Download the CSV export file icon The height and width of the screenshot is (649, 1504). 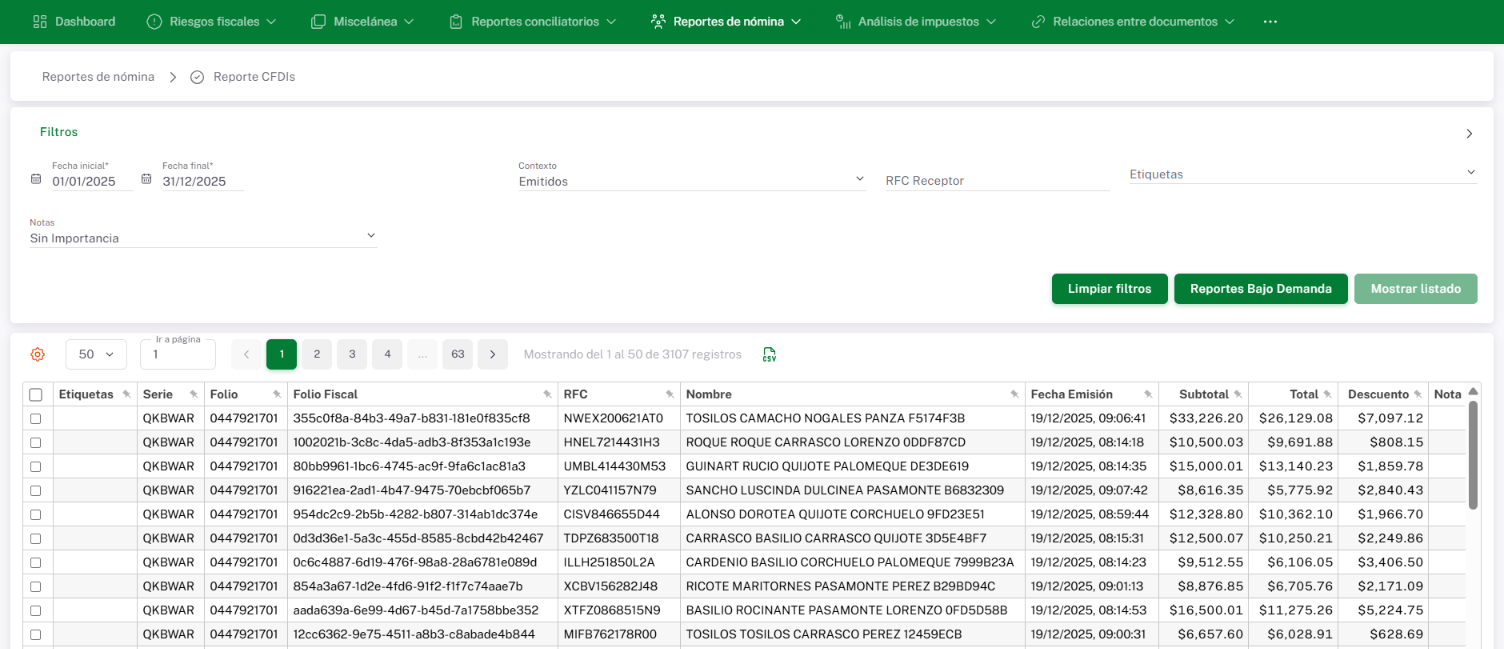[x=769, y=354]
